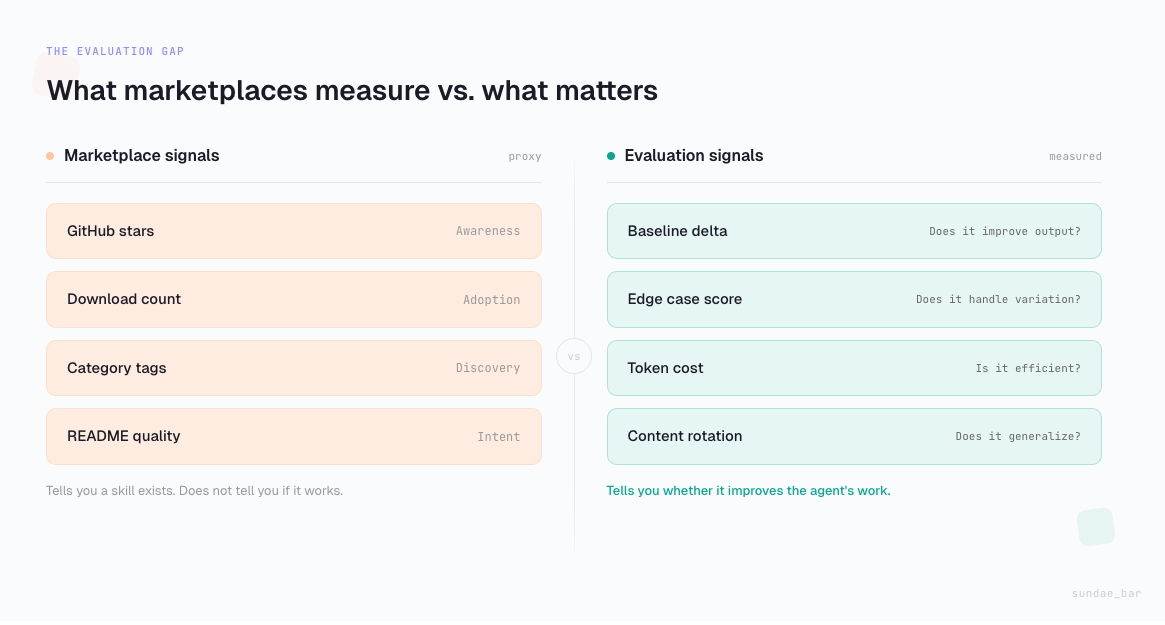Select the GitHub stars card
The image size is (1165, 625).
pos(293,231)
